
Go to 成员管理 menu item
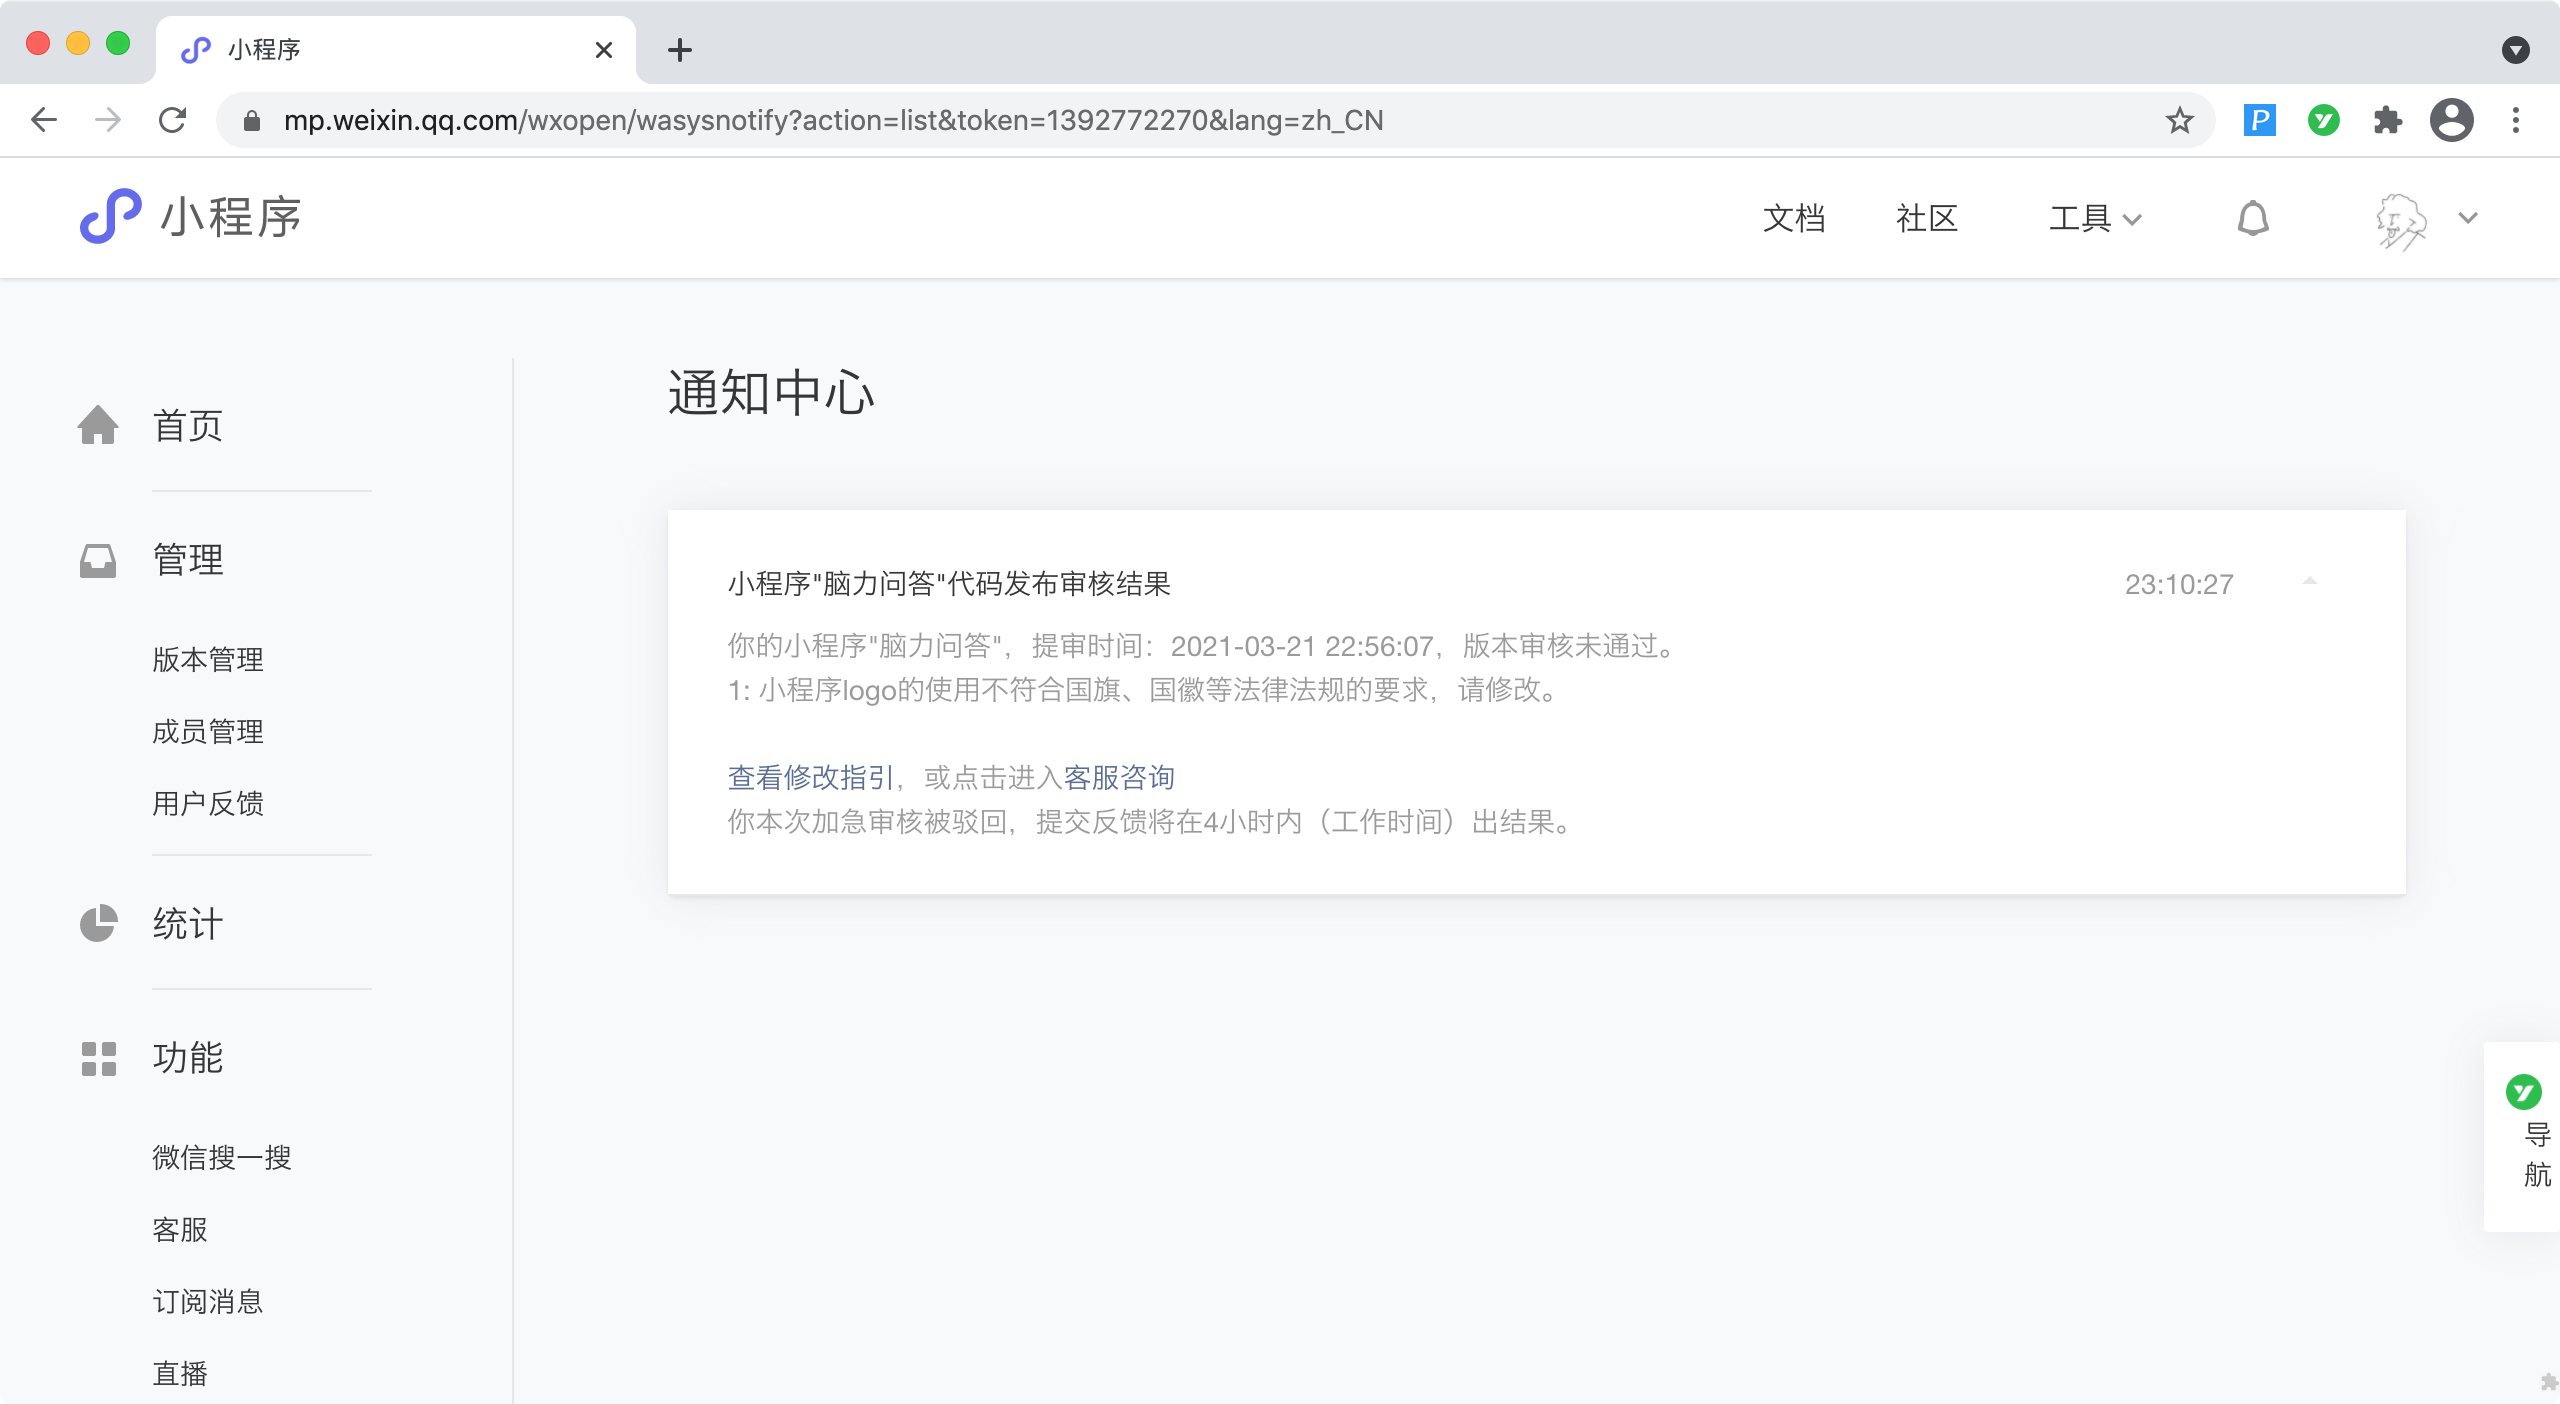(208, 731)
